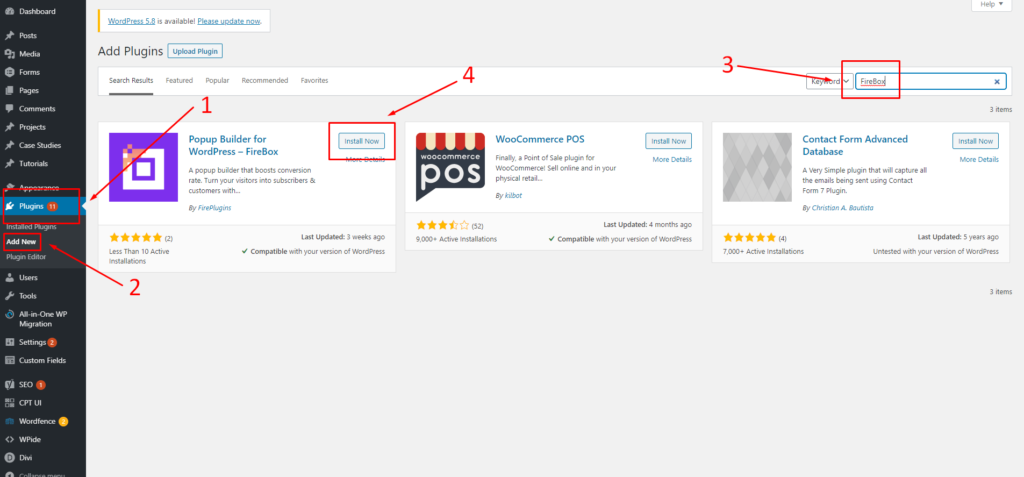
Task: Click the CPT UI icon
Action: (x=9, y=403)
